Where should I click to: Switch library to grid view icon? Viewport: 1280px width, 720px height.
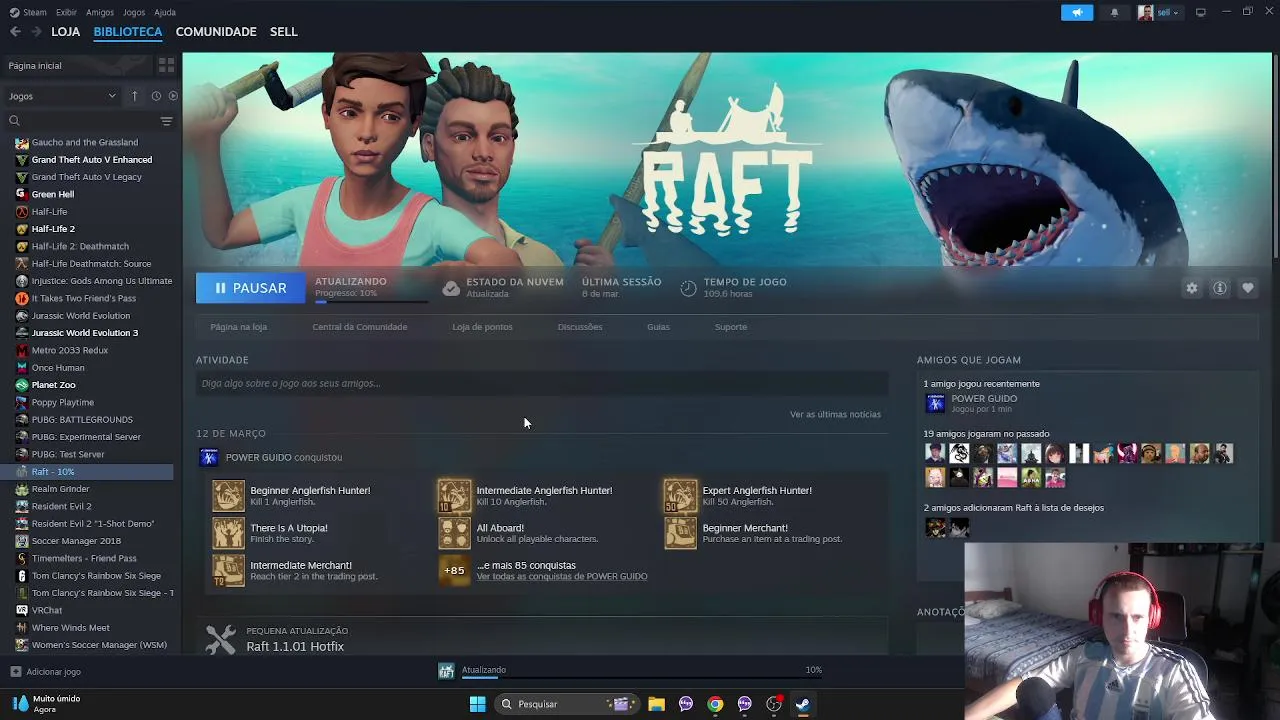coord(166,65)
